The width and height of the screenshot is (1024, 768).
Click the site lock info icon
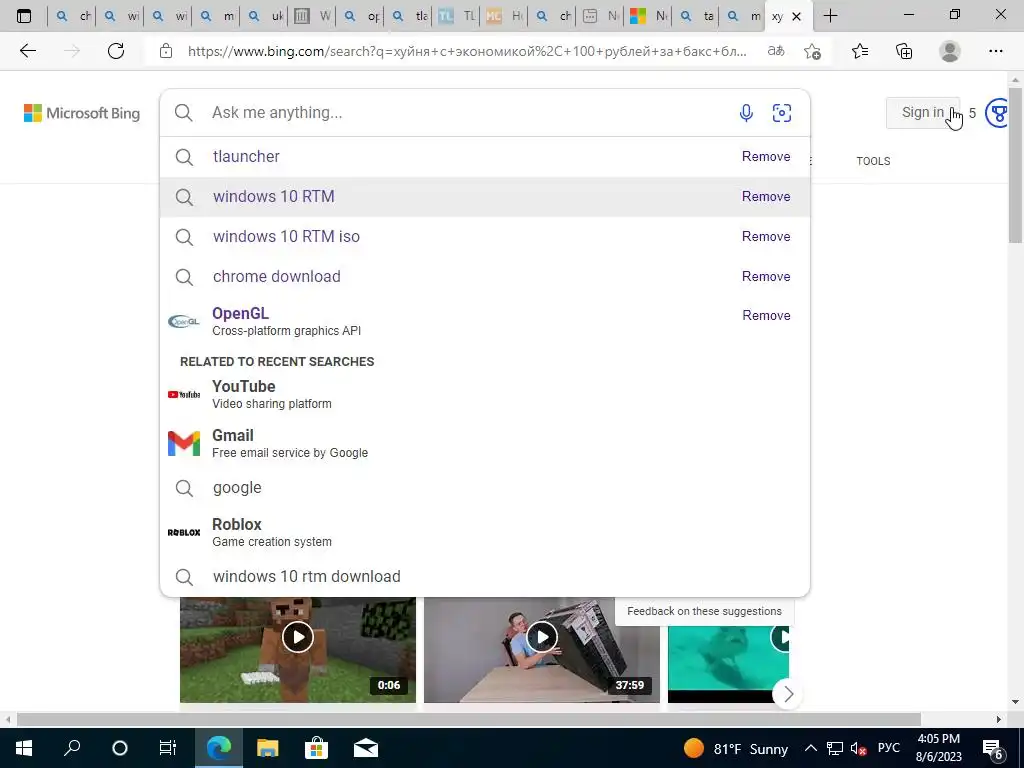(x=166, y=51)
